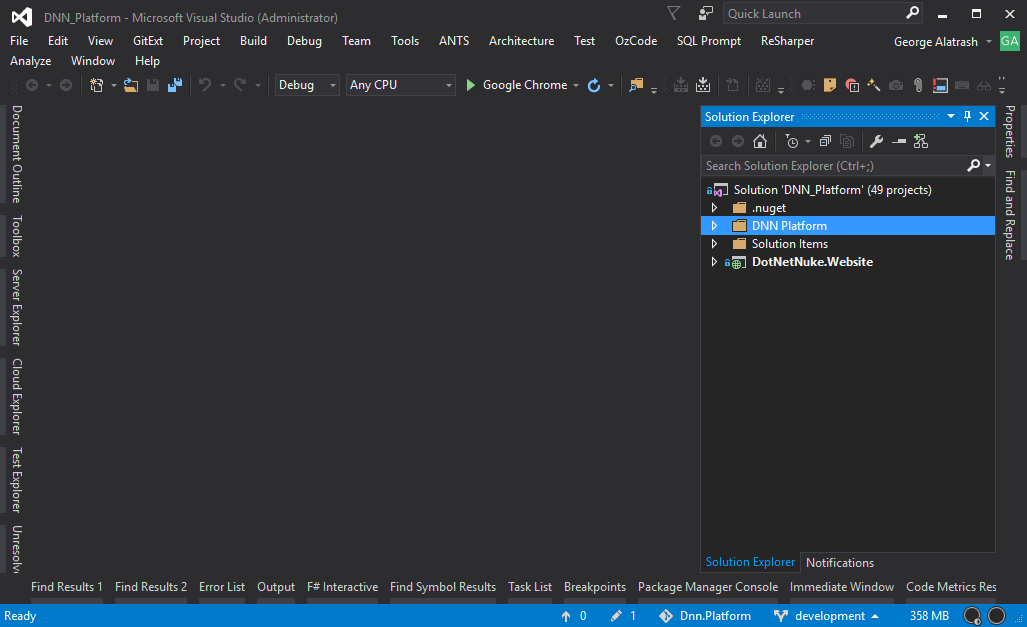Open Properties via the wrench icon
Image resolution: width=1027 pixels, height=627 pixels.
tap(876, 142)
